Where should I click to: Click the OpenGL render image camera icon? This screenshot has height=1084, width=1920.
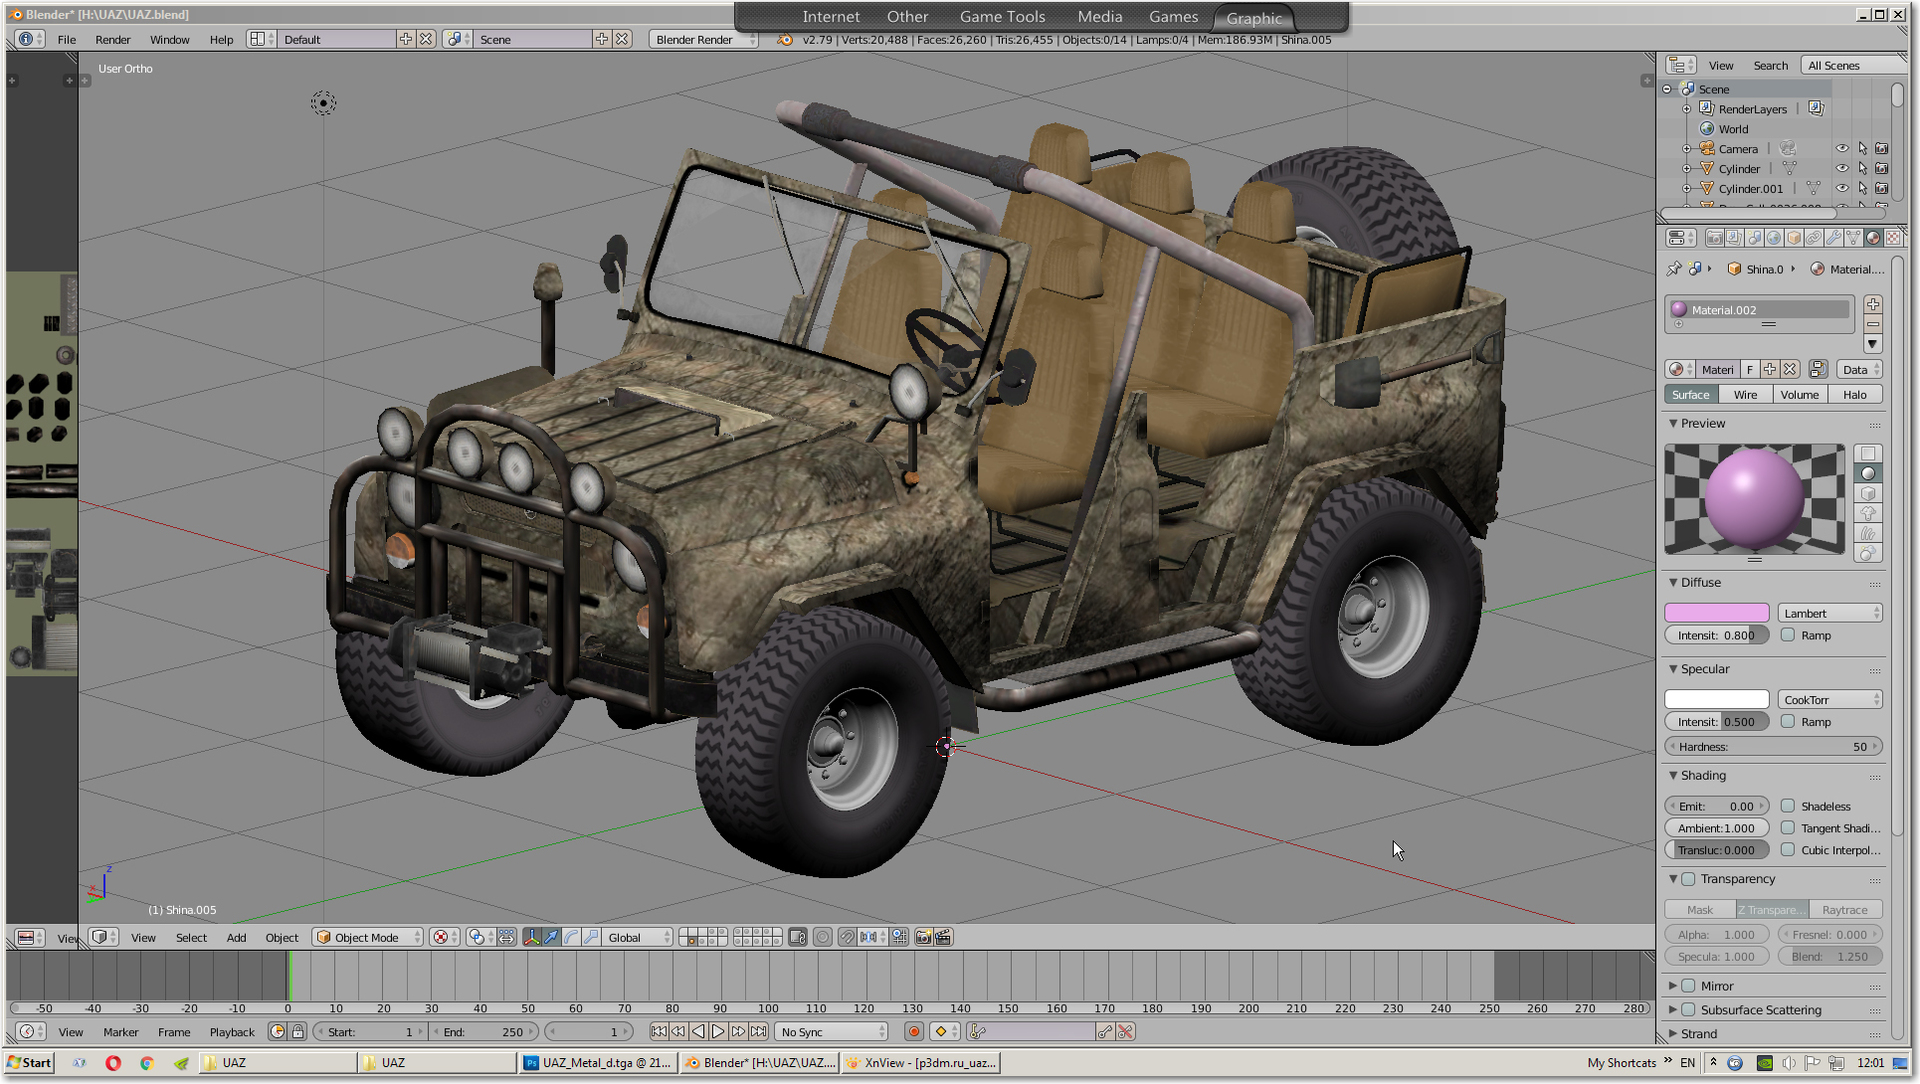[x=923, y=937]
